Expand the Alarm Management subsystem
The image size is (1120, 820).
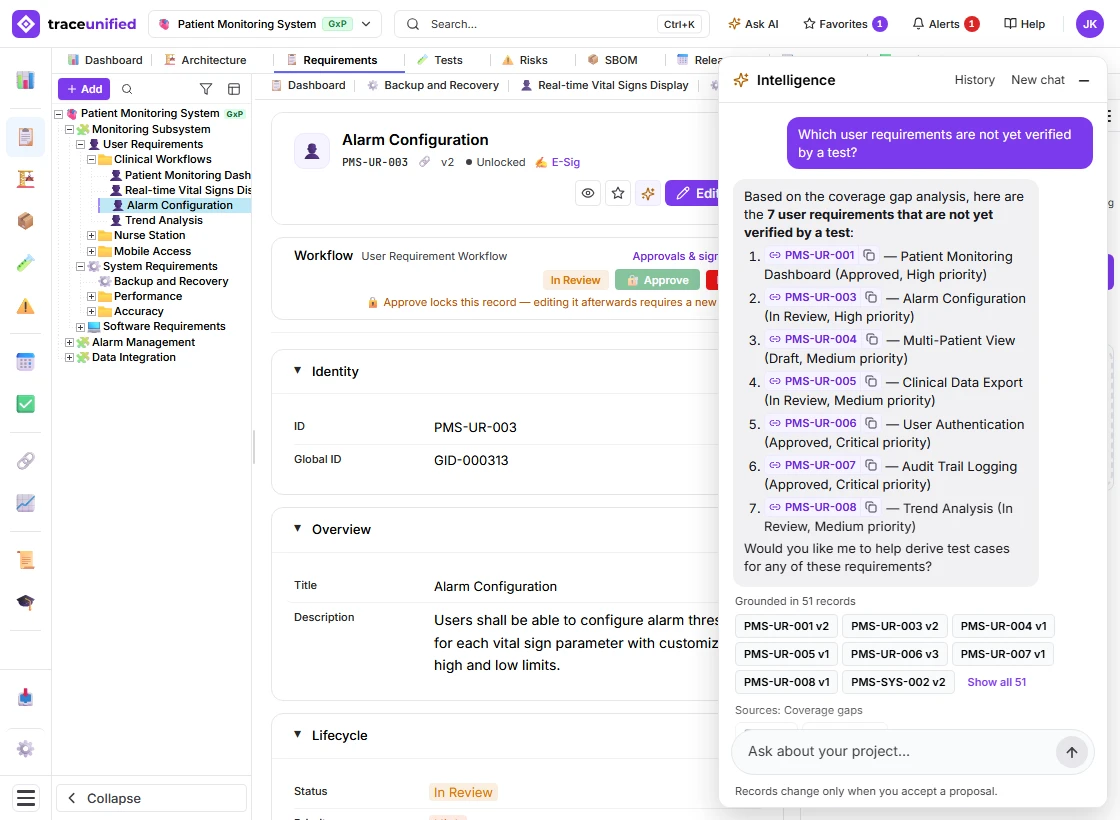(69, 342)
